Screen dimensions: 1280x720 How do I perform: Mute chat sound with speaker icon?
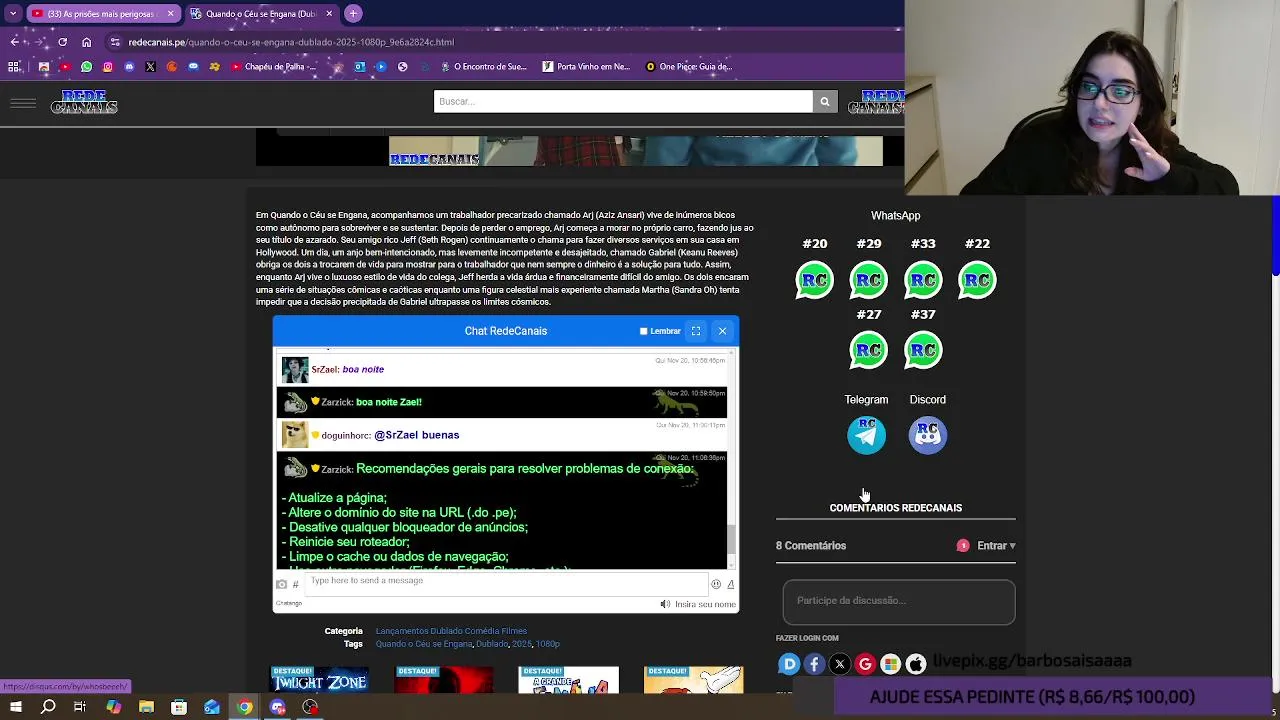pos(665,604)
